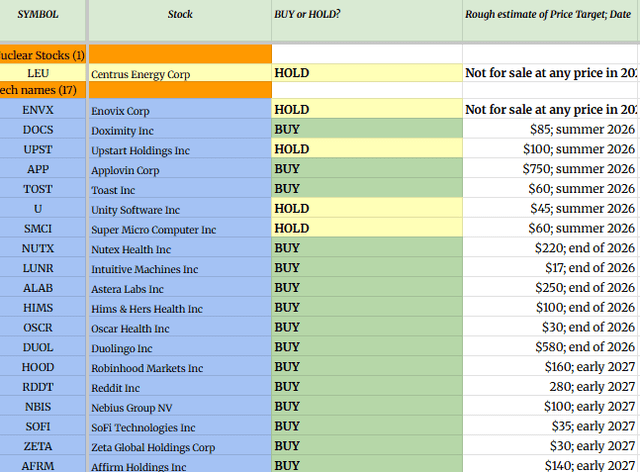Click the OSCR symbol cell

click(42, 327)
